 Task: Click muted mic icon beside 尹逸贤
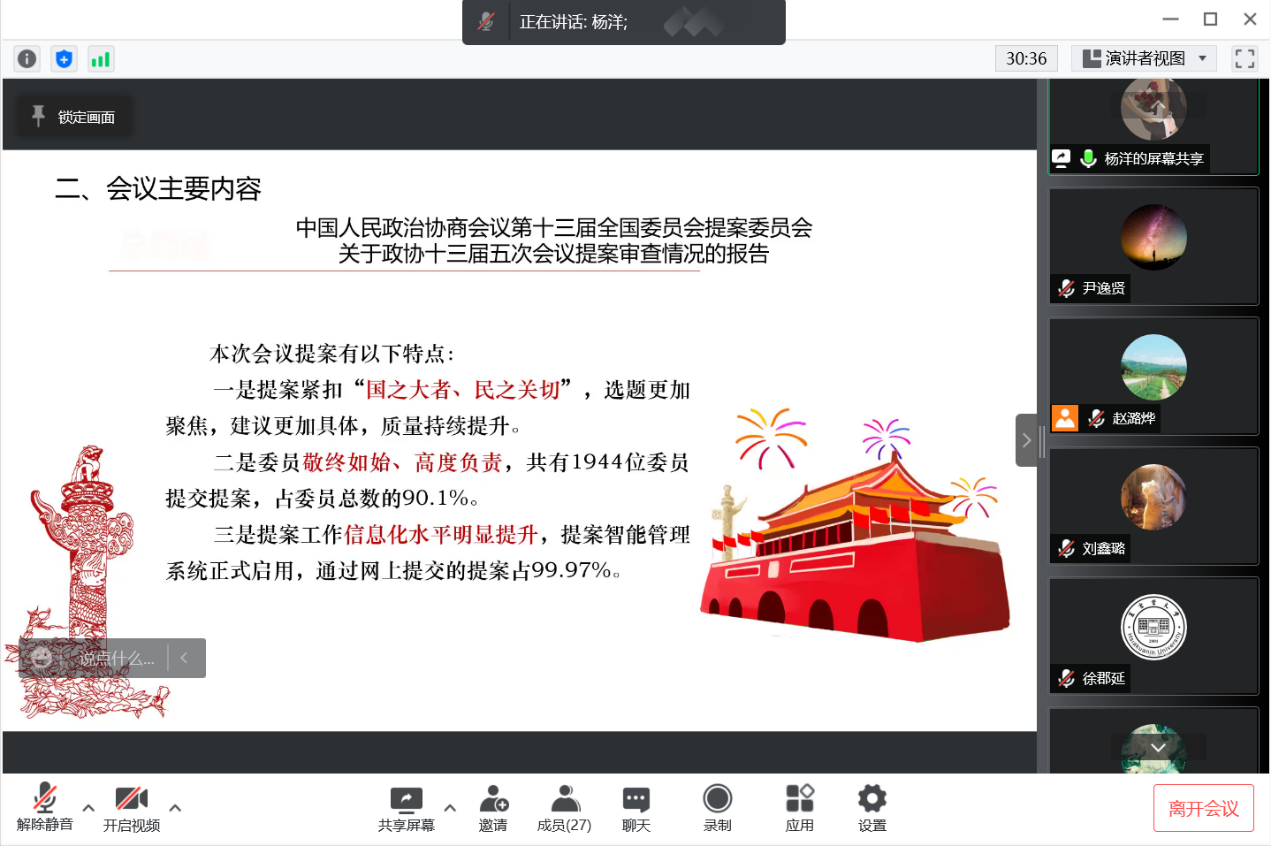coord(1066,289)
